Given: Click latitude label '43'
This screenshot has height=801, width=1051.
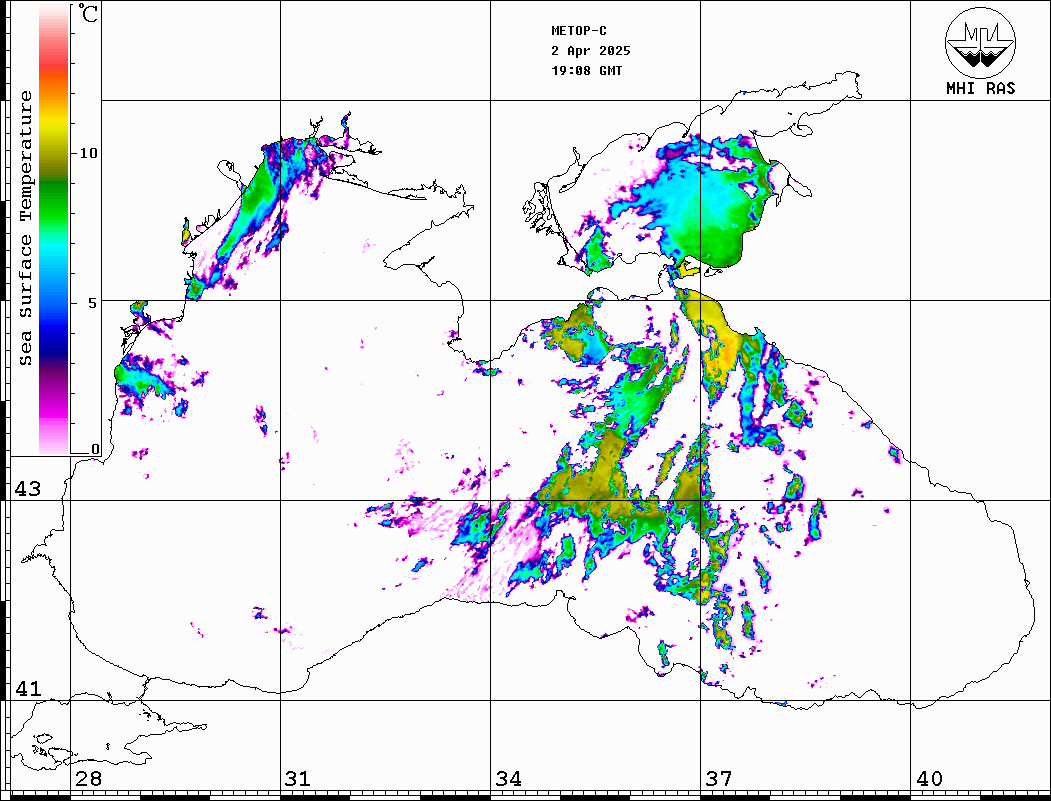Looking at the screenshot, I should point(28,489).
